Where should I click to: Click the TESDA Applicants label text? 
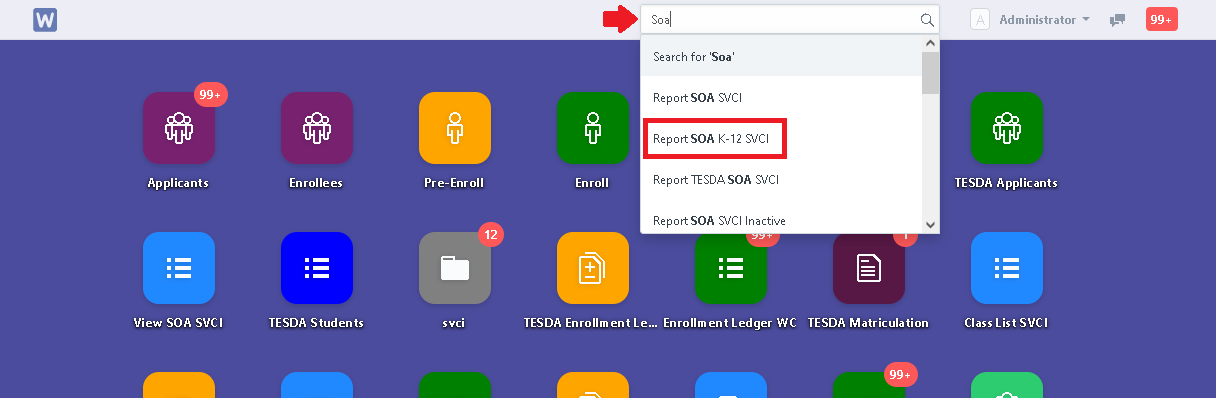click(1006, 183)
